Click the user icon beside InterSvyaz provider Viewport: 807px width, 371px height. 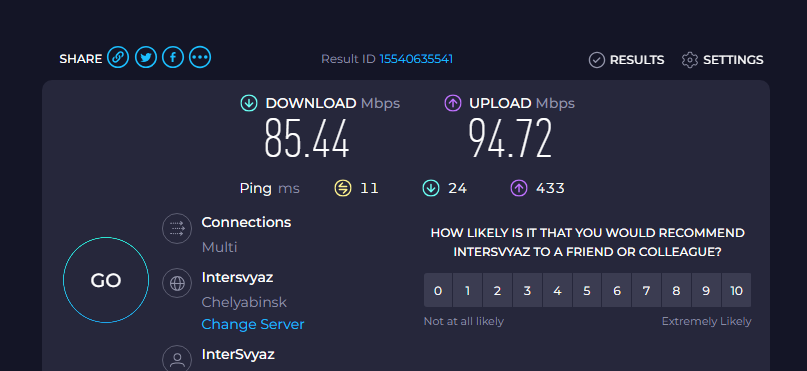pyautogui.click(x=177, y=359)
